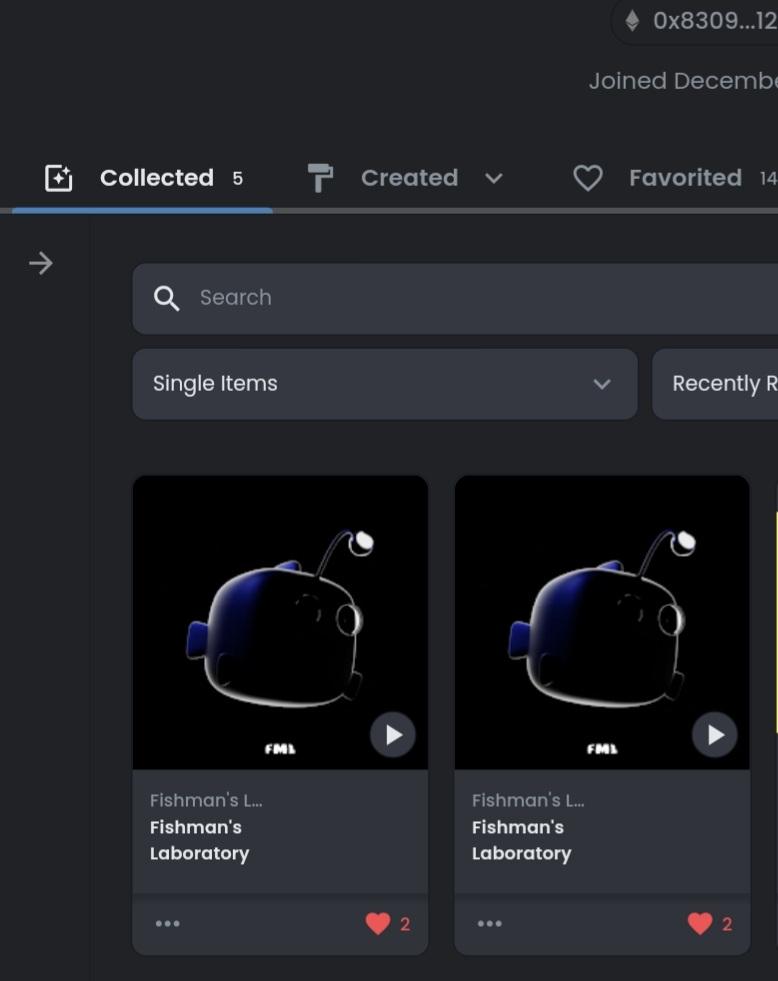Open the first card's more options menu
The width and height of the screenshot is (778, 981).
pyautogui.click(x=168, y=923)
